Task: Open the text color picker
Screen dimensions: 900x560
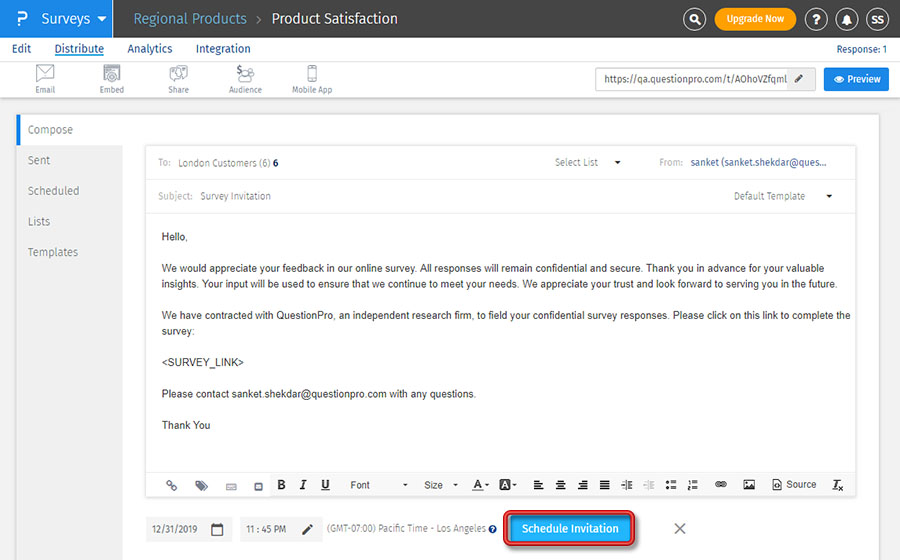Action: coord(480,485)
